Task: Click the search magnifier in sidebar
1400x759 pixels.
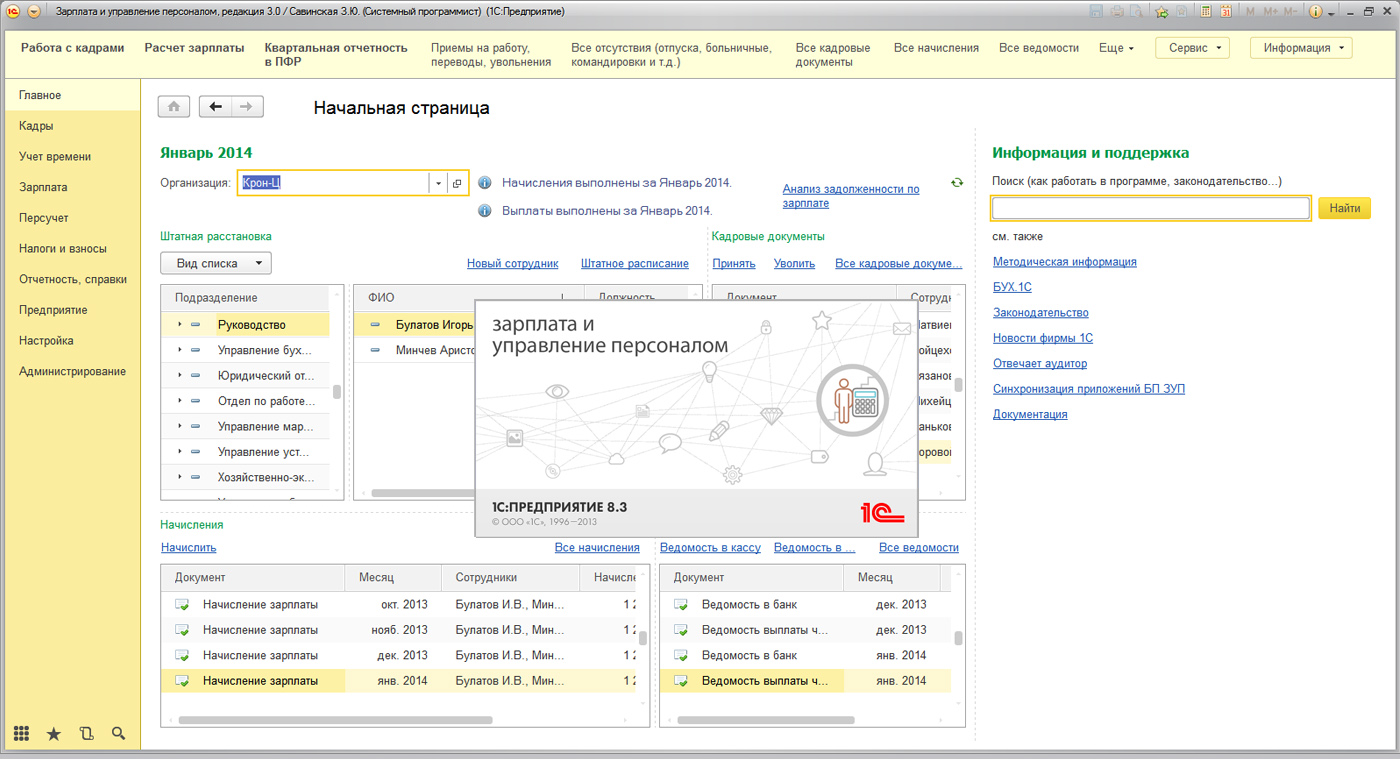Action: tap(118, 733)
